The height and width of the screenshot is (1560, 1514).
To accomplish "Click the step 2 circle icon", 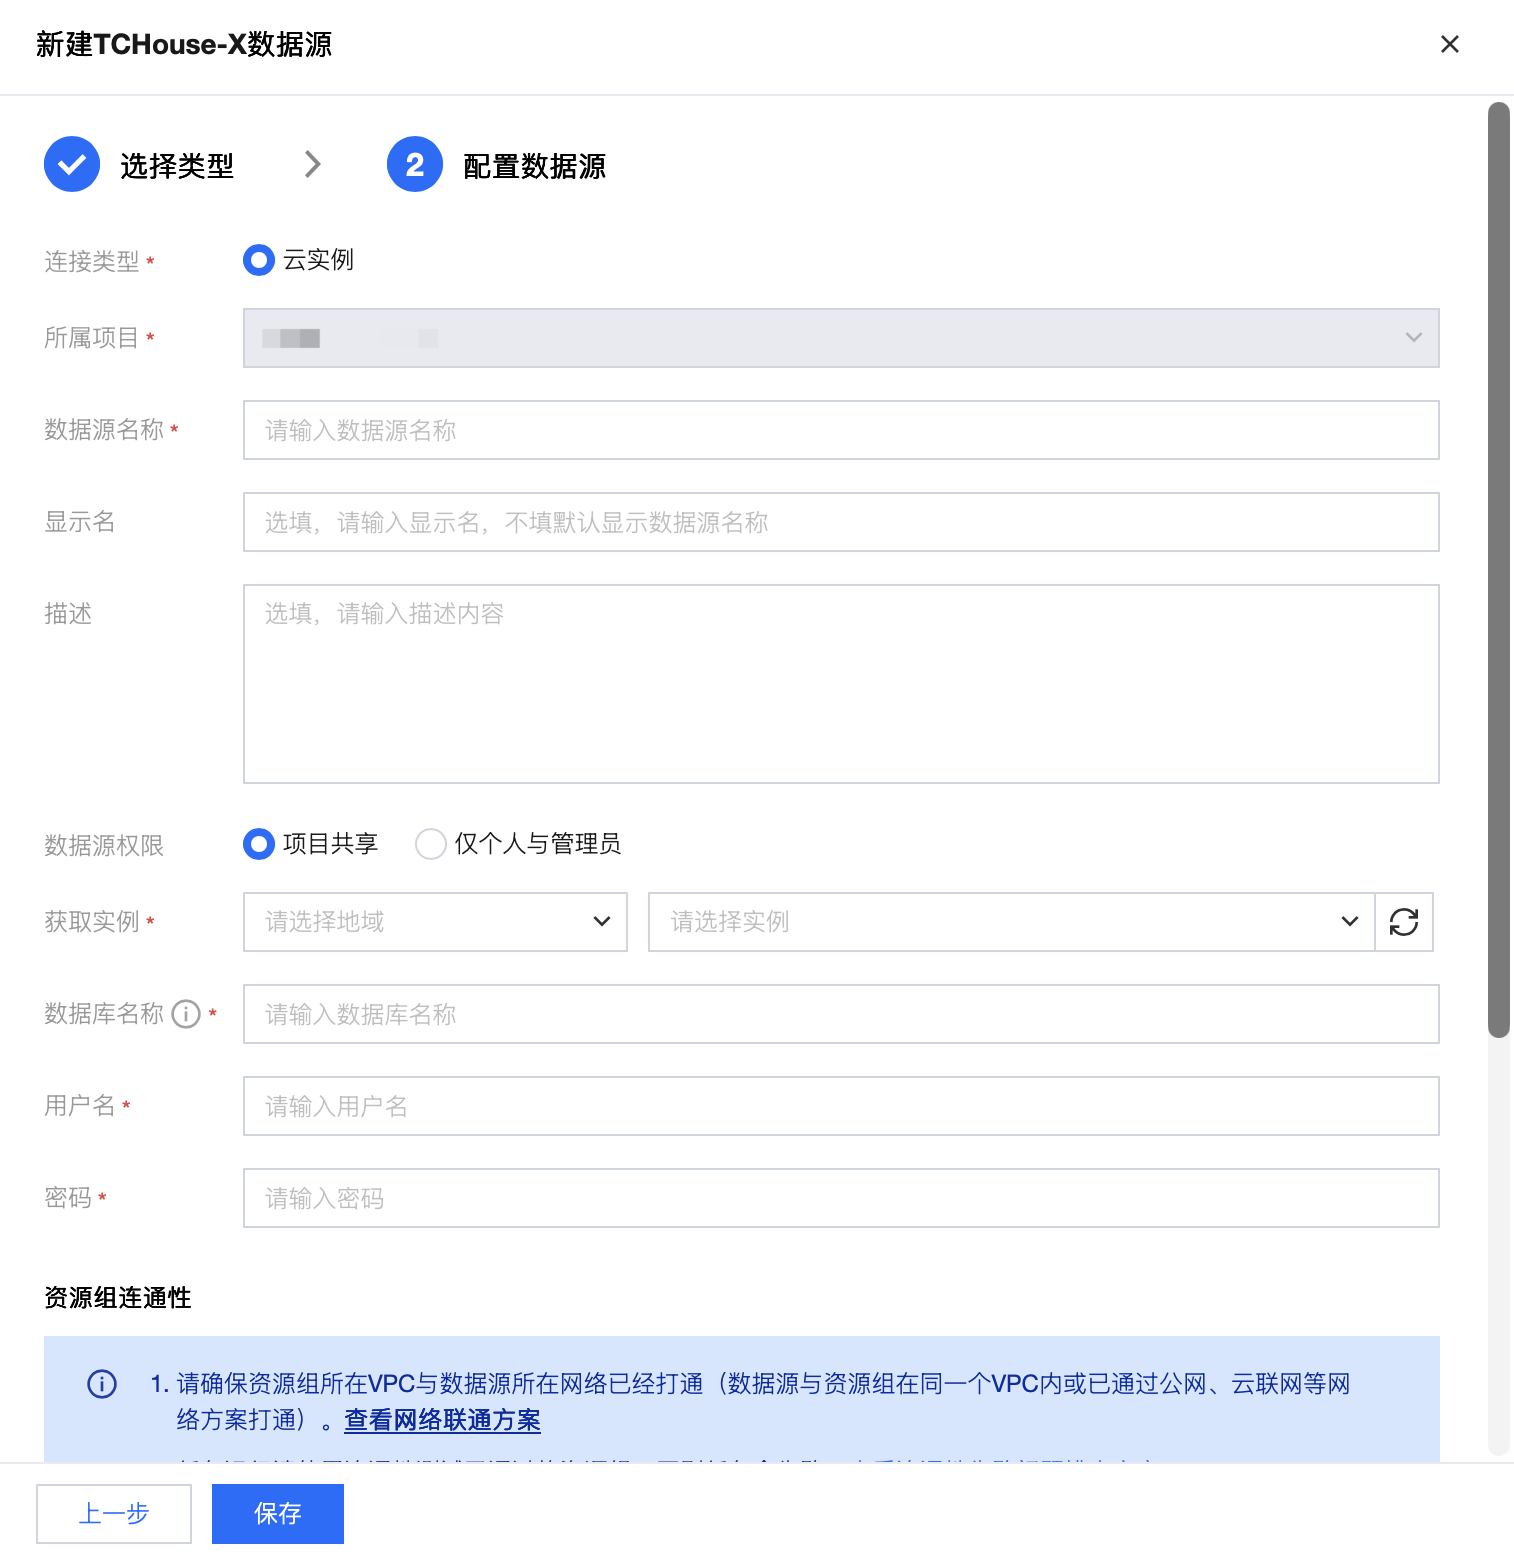I will 415,164.
